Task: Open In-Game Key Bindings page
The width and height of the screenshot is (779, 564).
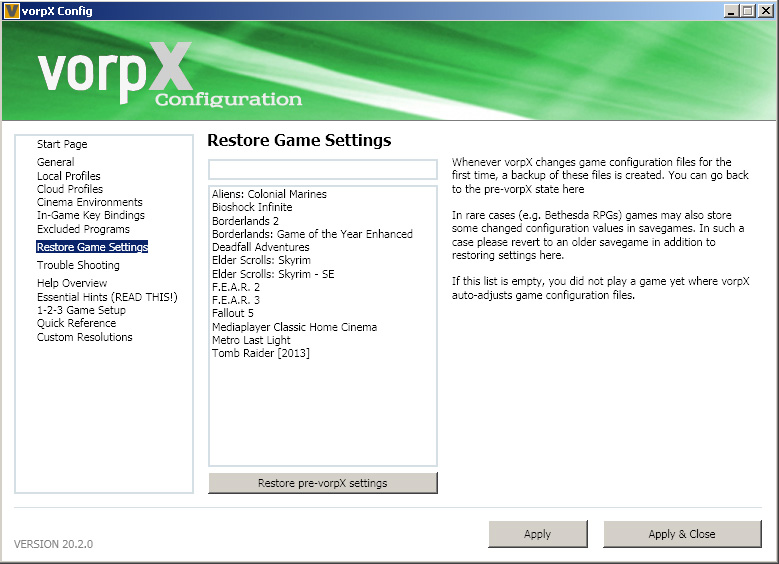Action: (91, 215)
